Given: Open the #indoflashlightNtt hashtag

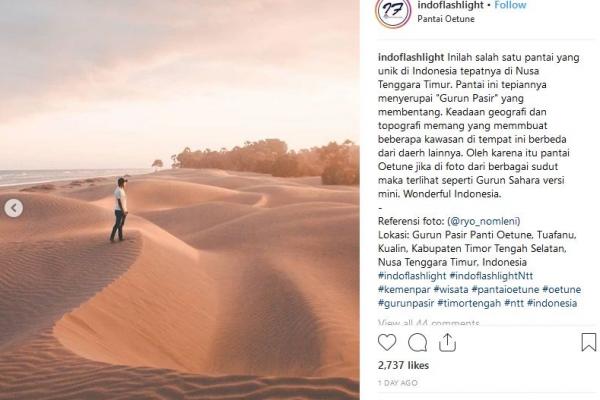Looking at the screenshot, I should [491, 276].
